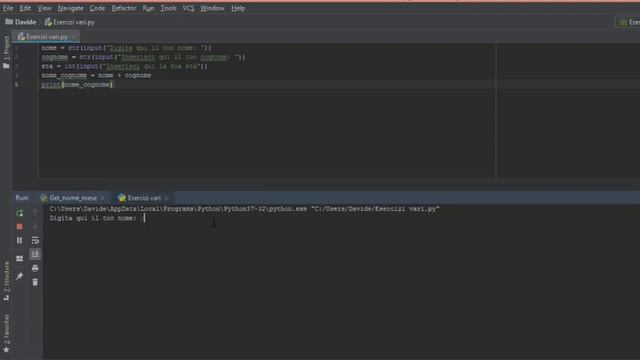This screenshot has width=640, height=360.
Task: Select the Davide project breadcrumb
Action: coord(21,22)
